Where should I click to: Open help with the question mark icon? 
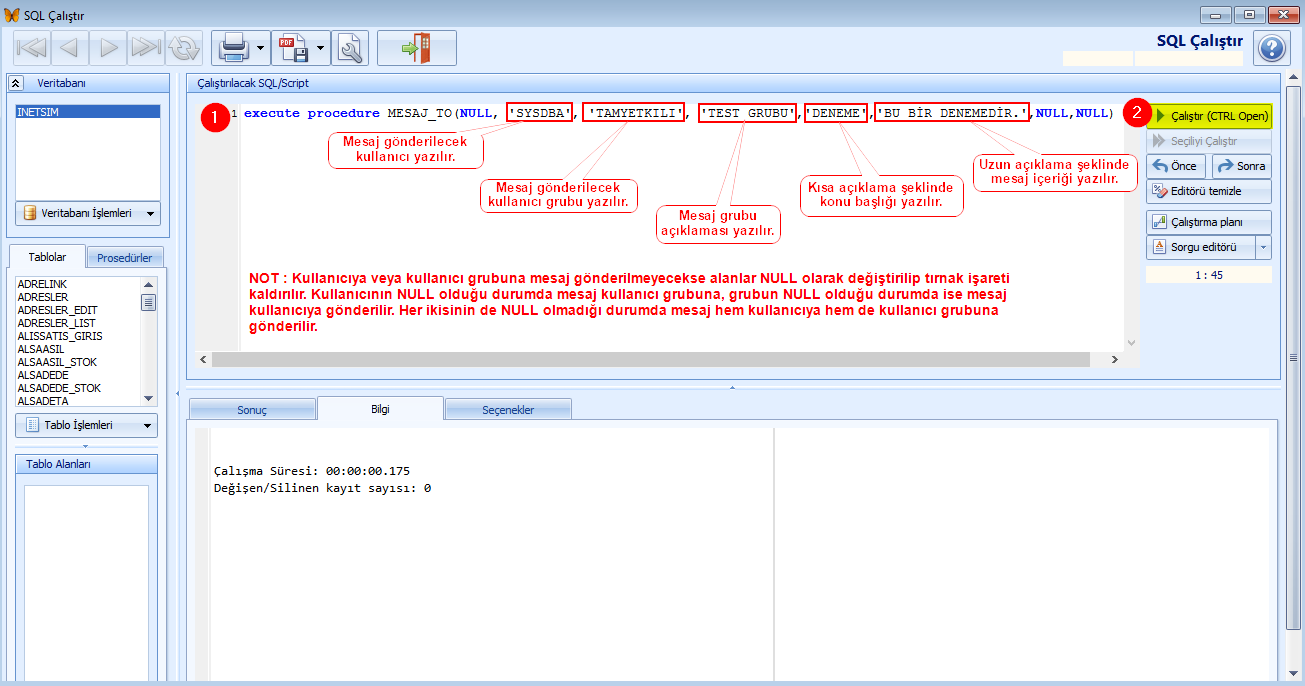coord(1270,48)
